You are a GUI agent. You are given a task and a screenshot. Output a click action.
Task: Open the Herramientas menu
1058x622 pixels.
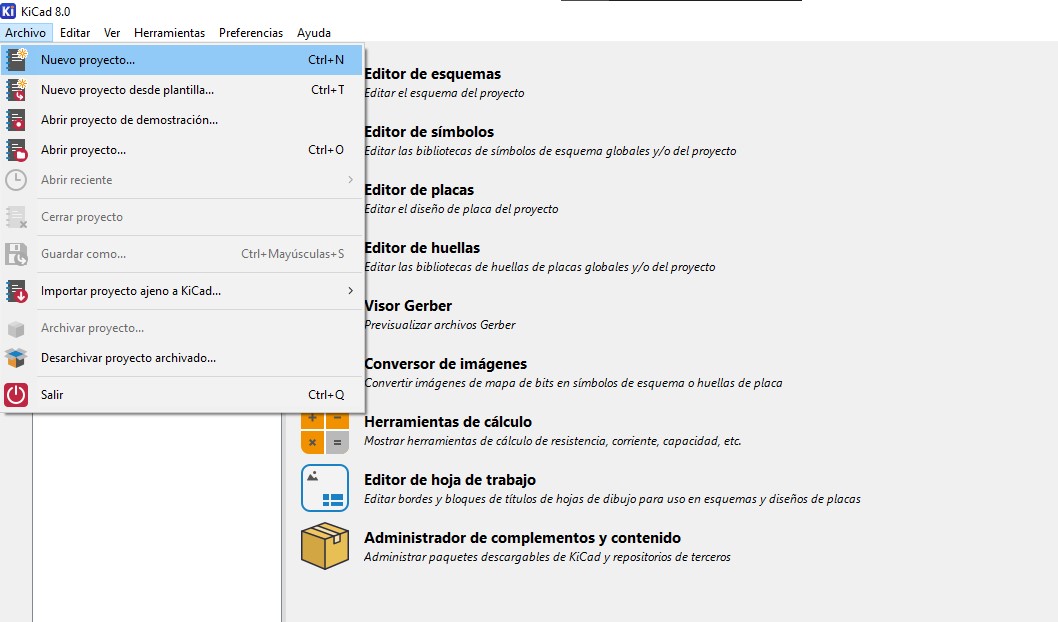click(x=169, y=32)
